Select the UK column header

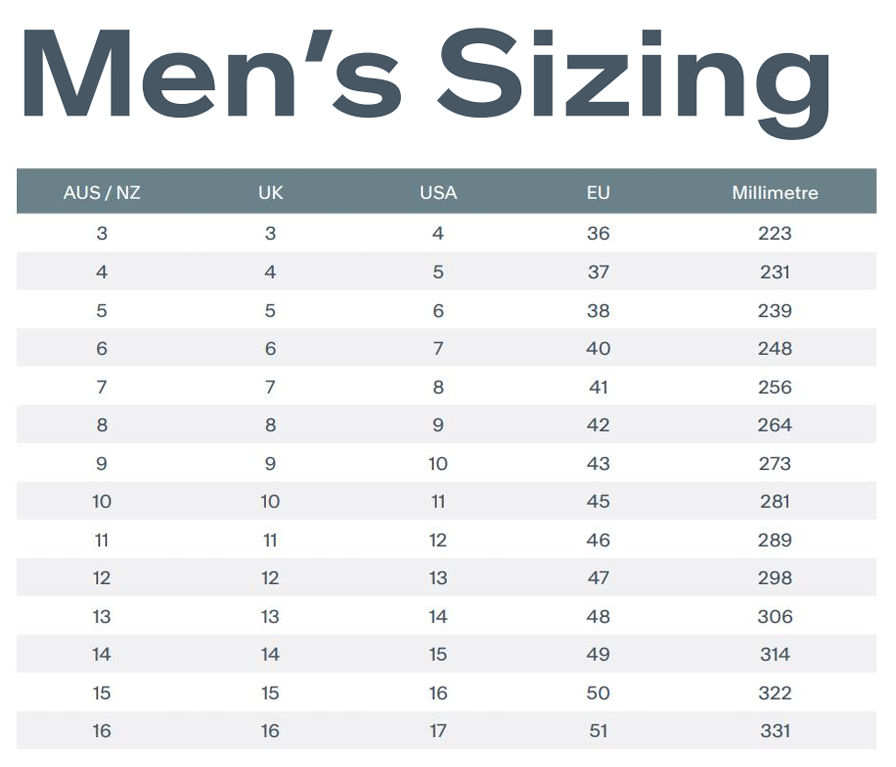point(270,193)
